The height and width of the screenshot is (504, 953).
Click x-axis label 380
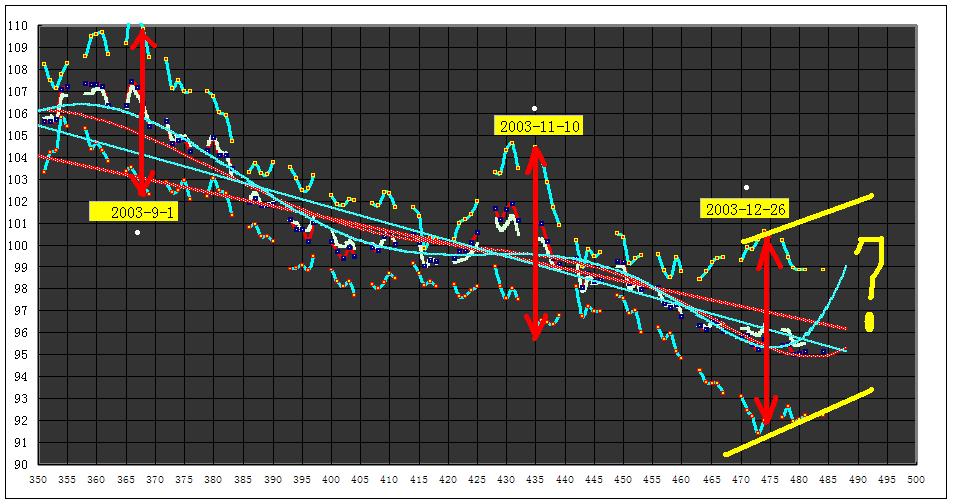[213, 480]
